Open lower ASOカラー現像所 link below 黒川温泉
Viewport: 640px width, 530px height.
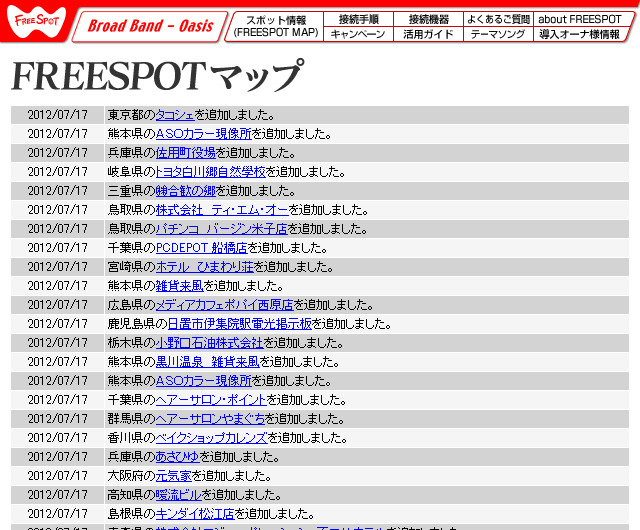pyautogui.click(x=203, y=381)
